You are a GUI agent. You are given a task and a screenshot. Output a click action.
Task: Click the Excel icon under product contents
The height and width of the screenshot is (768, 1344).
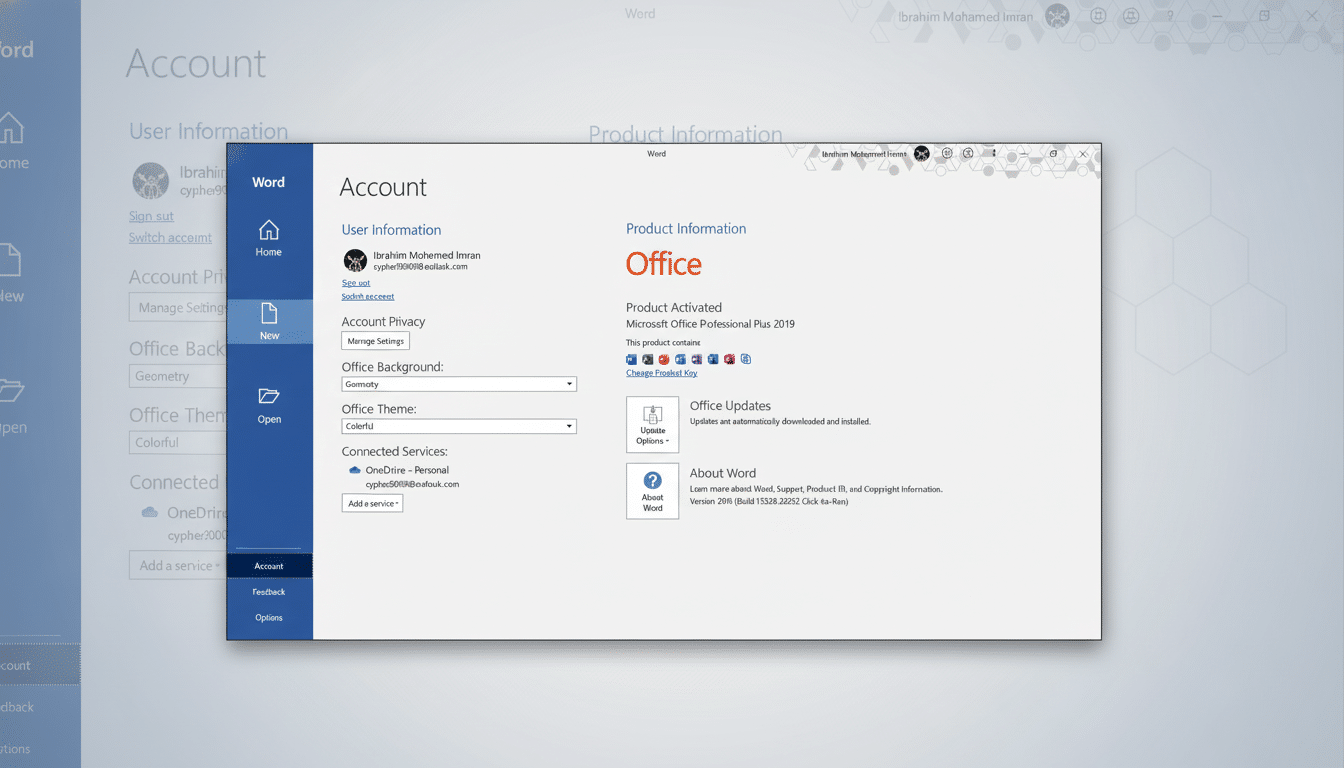[647, 358]
